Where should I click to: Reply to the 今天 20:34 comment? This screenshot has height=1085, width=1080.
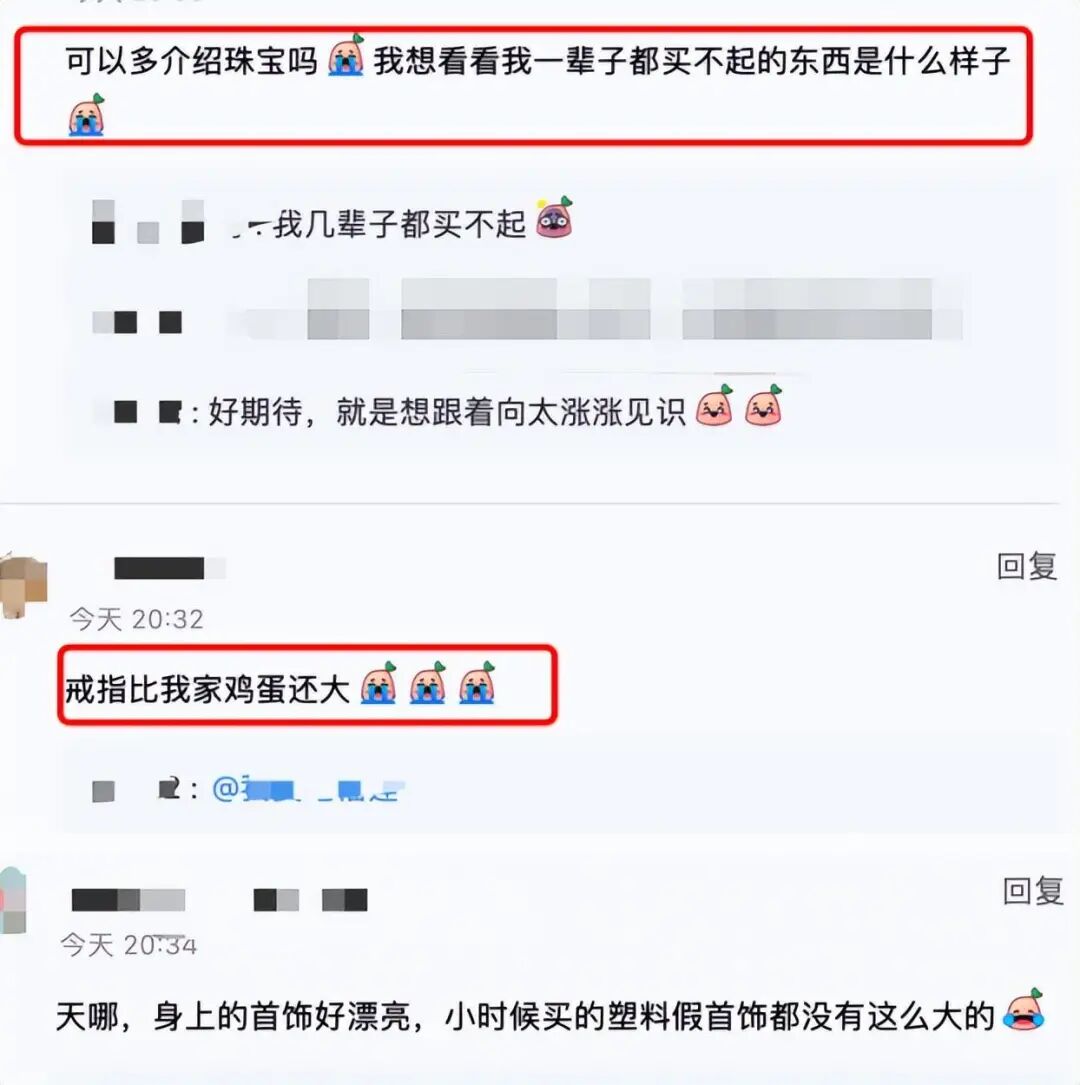coord(1034,891)
